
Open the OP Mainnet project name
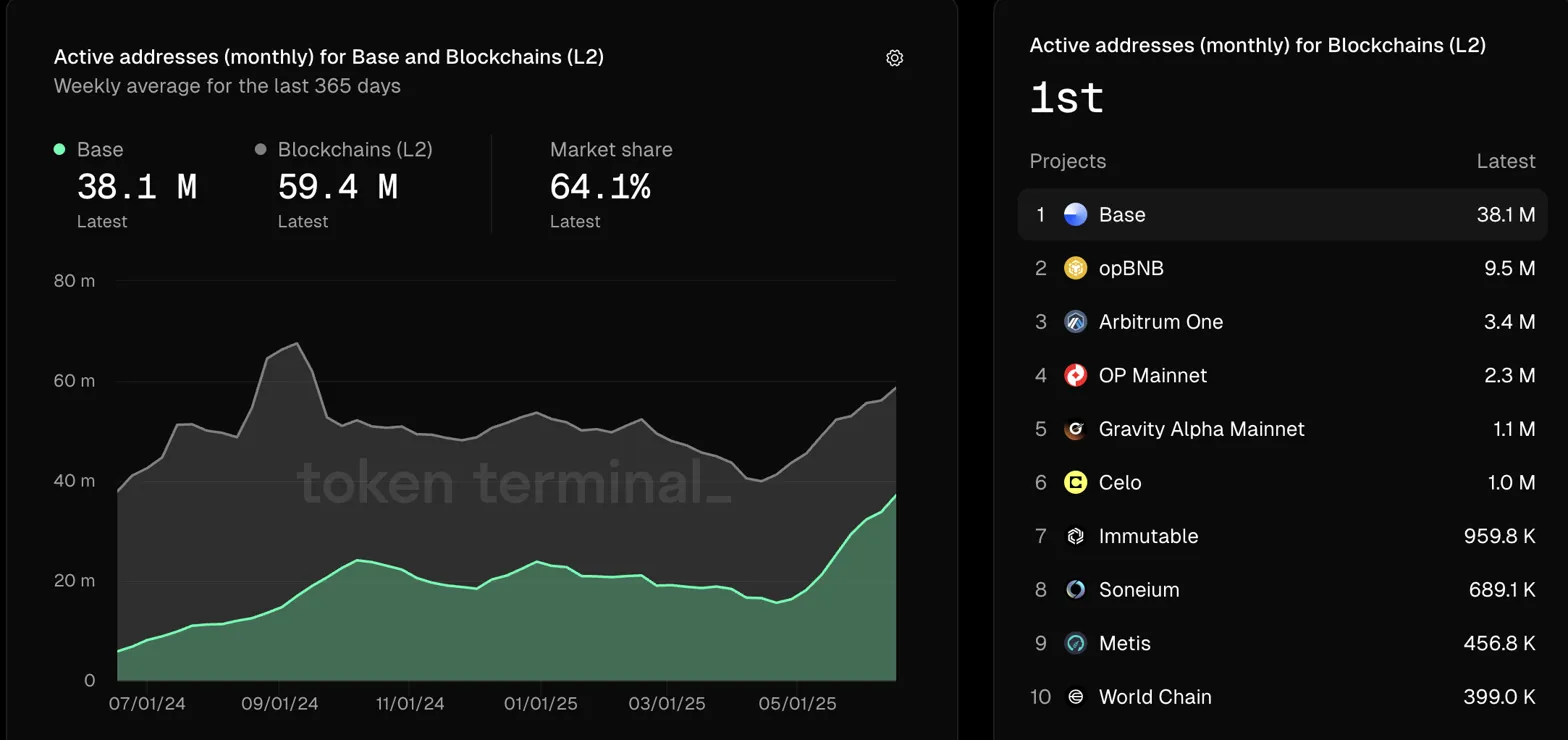coord(1153,375)
